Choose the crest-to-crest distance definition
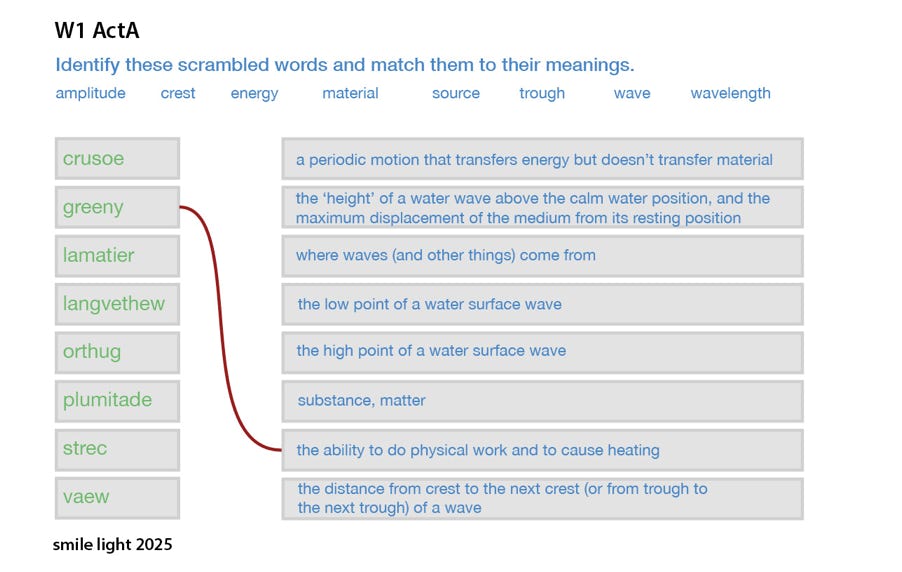This screenshot has height=572, width=902. (x=542, y=498)
